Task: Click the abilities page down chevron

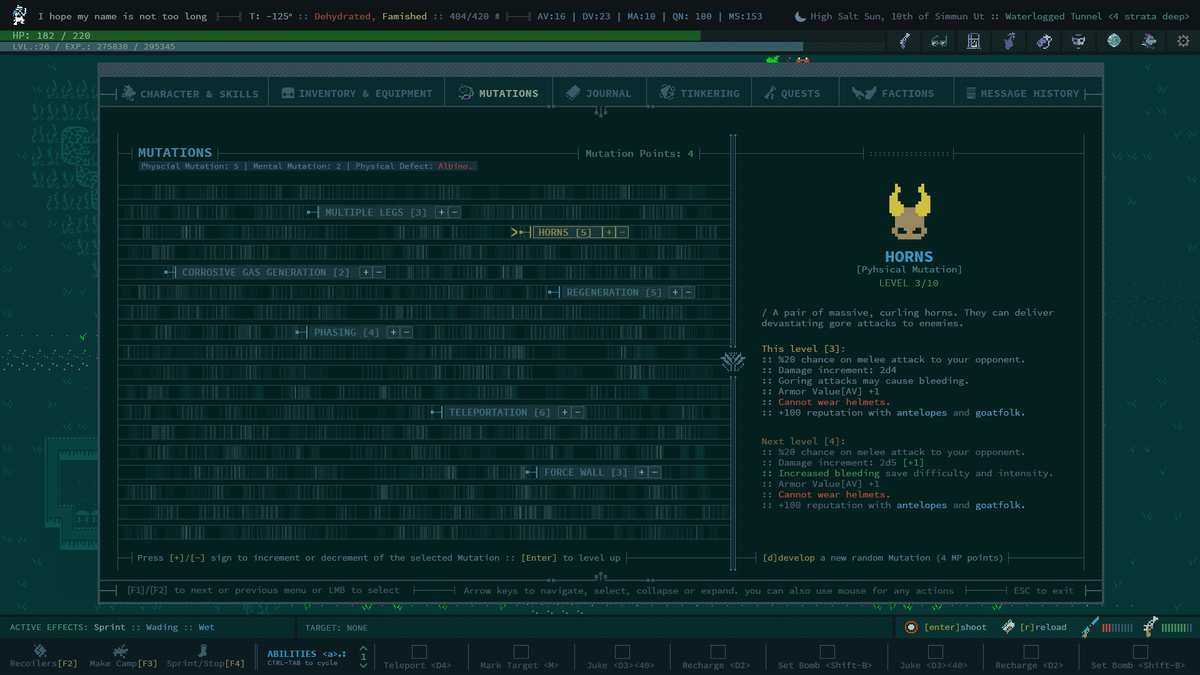Action: pos(363,665)
